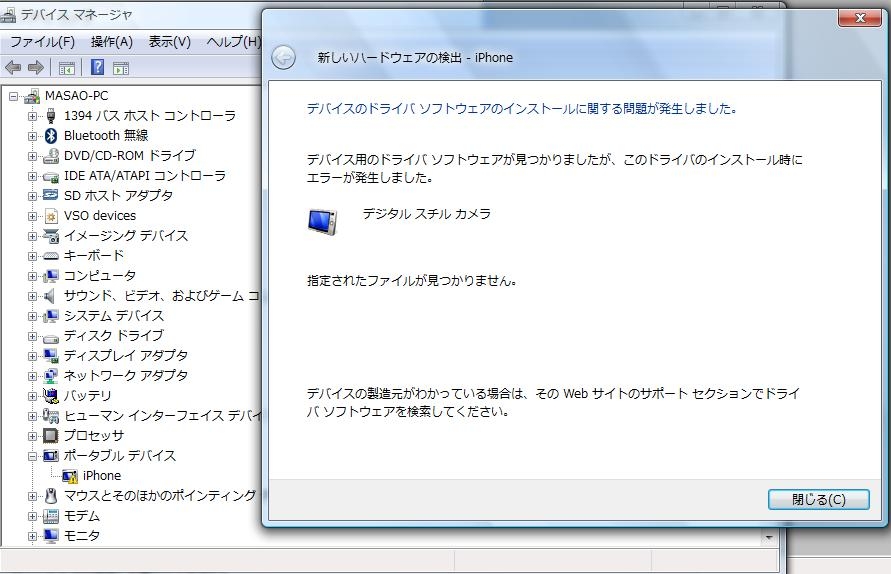
Task: Select the ポータブル デバイス label
Action: pyautogui.click(x=120, y=456)
